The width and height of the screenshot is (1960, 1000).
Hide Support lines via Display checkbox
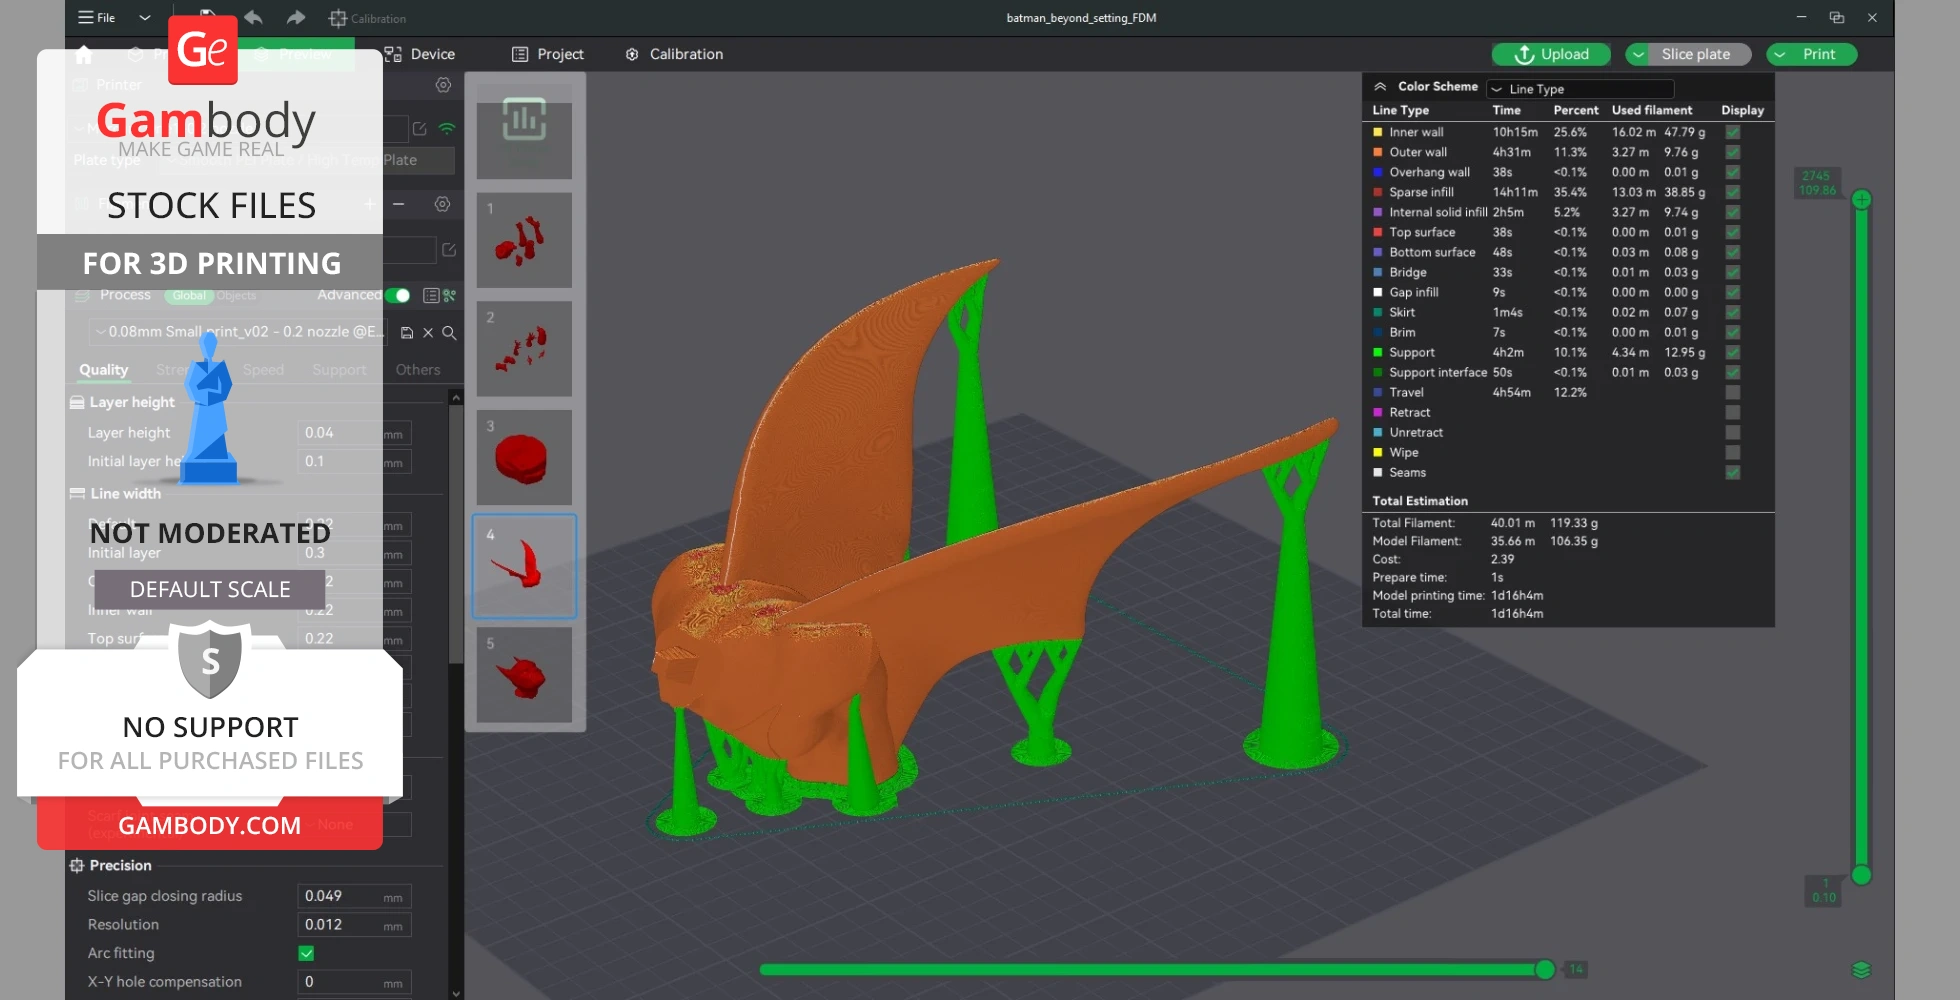point(1732,352)
